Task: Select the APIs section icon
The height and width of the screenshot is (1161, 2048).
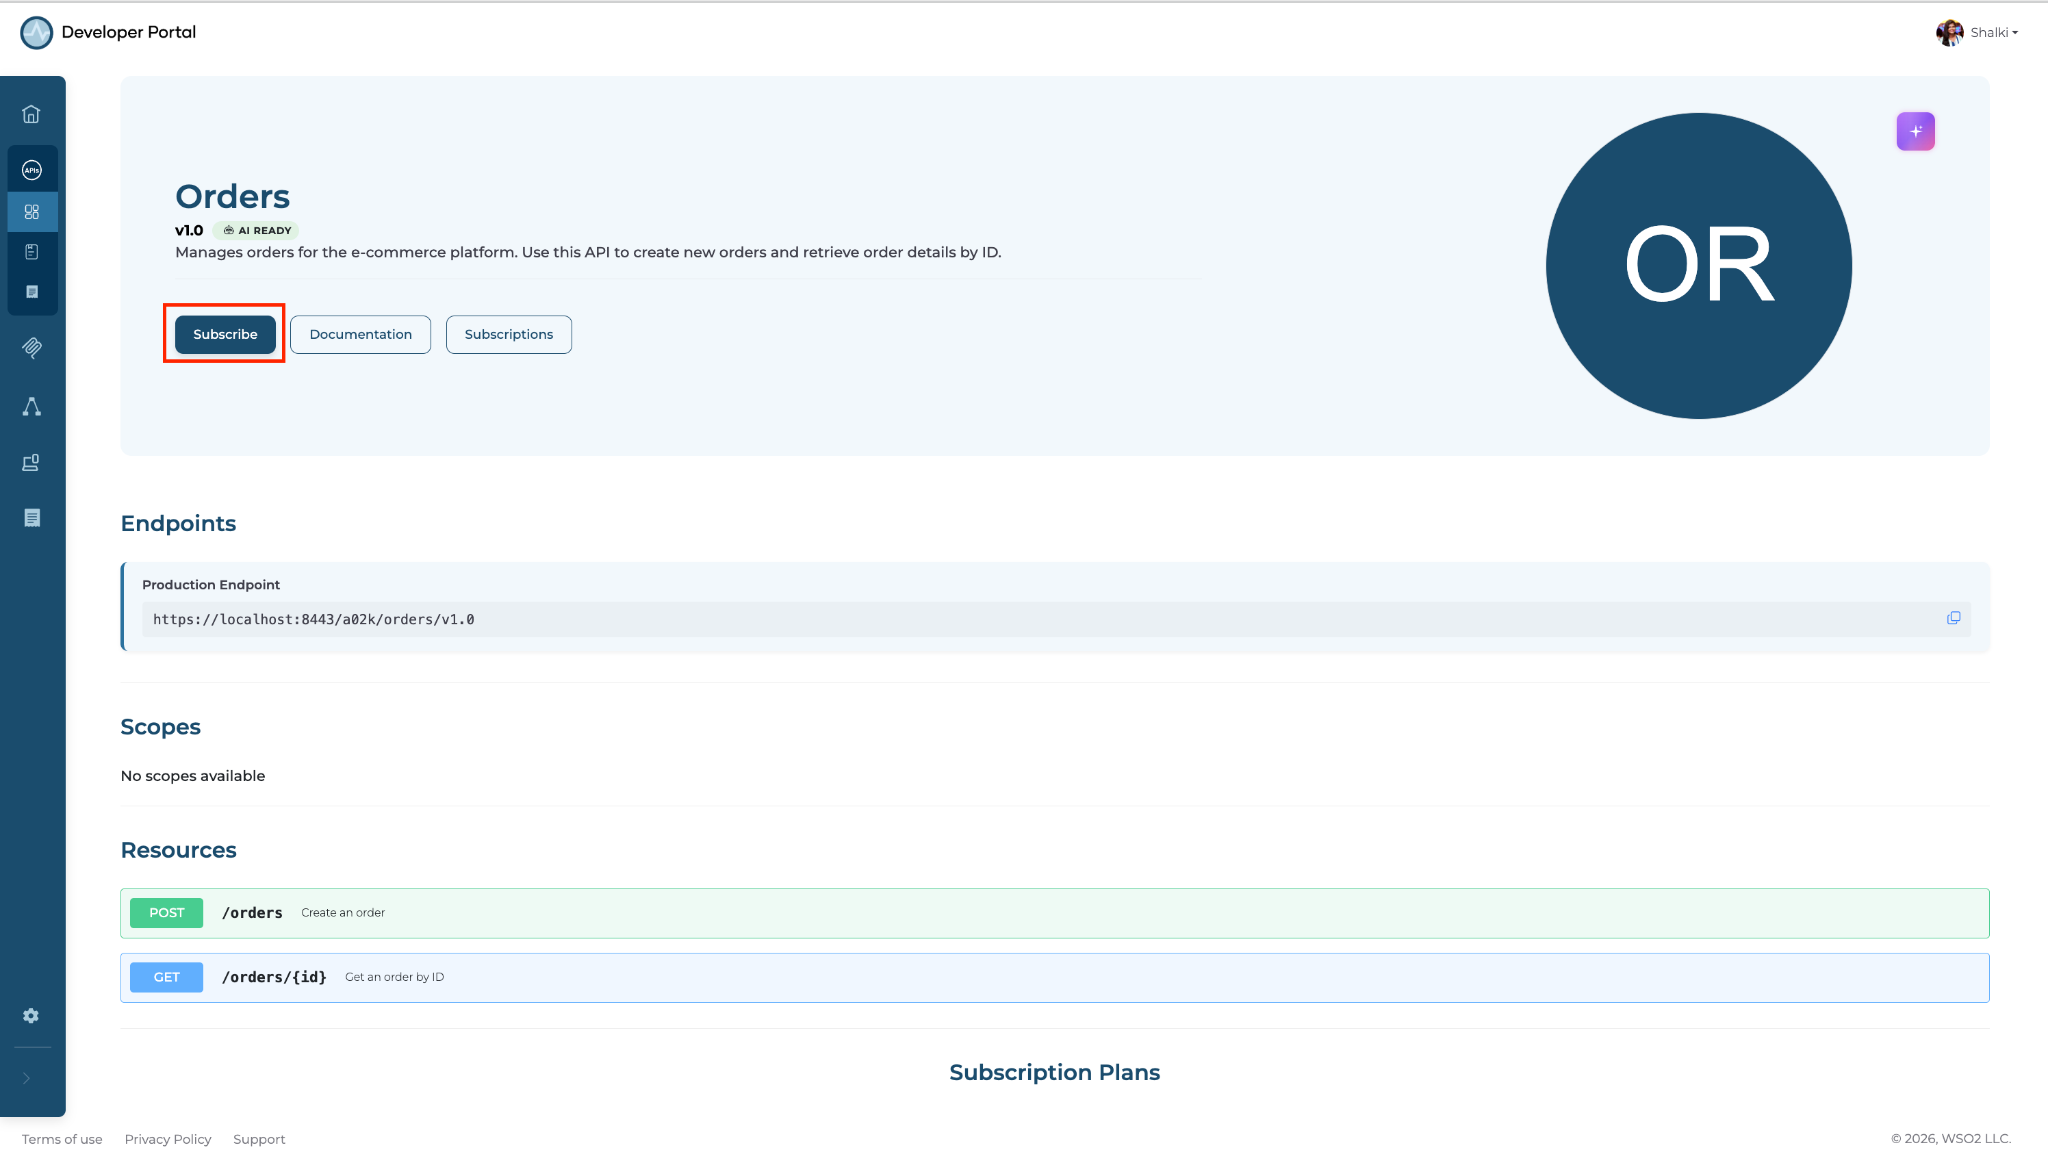Action: (x=32, y=170)
